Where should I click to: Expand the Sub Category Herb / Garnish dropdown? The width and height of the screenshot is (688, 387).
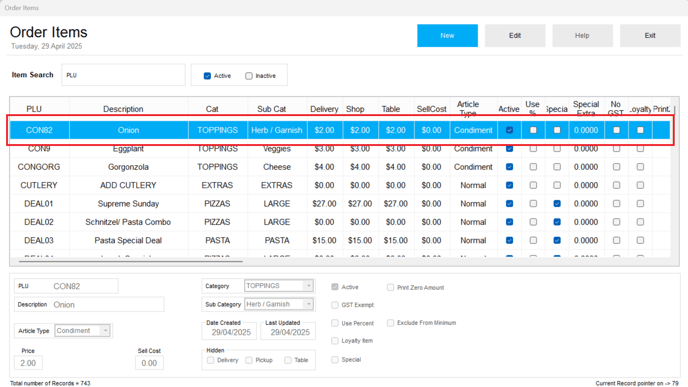309,304
